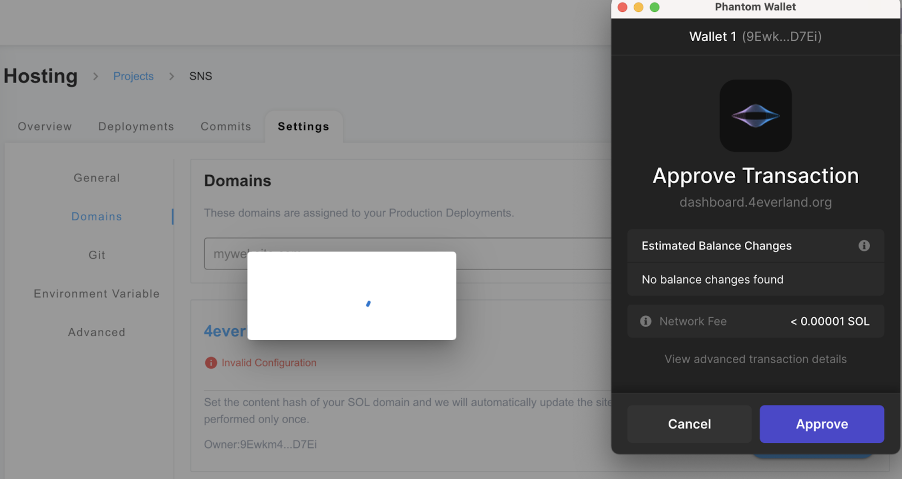Screen dimensions: 902x480
Task: Click the chevron after Projects breadcrumb
Action: click(x=171, y=76)
